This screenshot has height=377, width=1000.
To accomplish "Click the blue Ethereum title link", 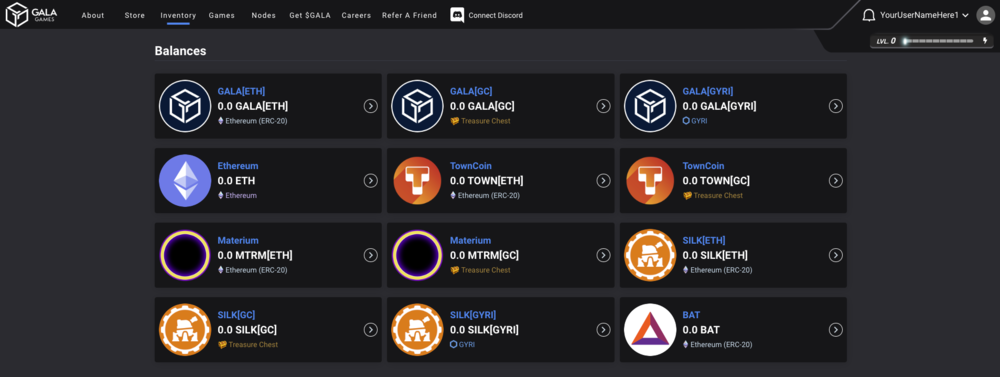I will (x=238, y=166).
